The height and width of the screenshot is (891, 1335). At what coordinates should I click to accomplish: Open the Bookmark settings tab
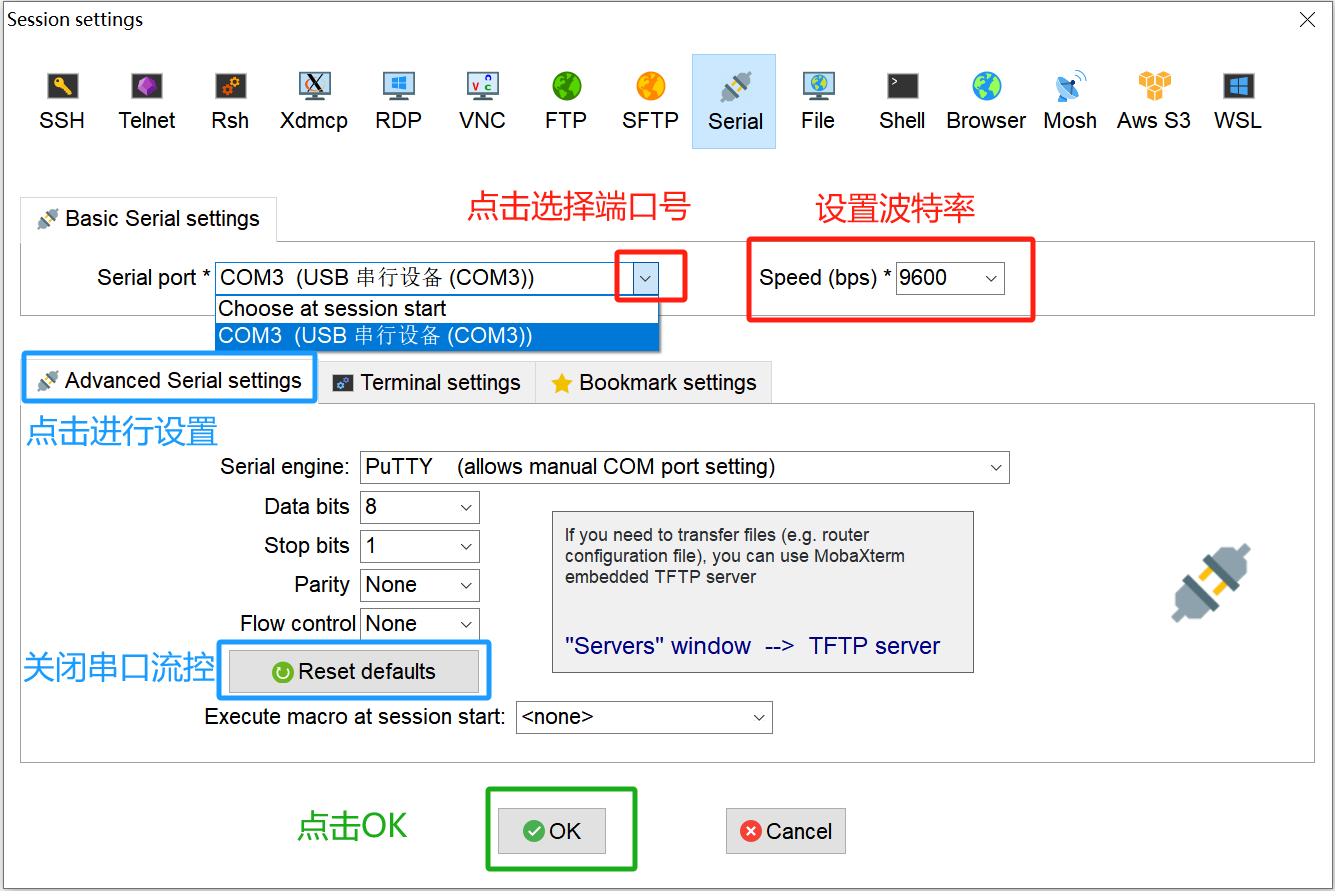tap(654, 383)
